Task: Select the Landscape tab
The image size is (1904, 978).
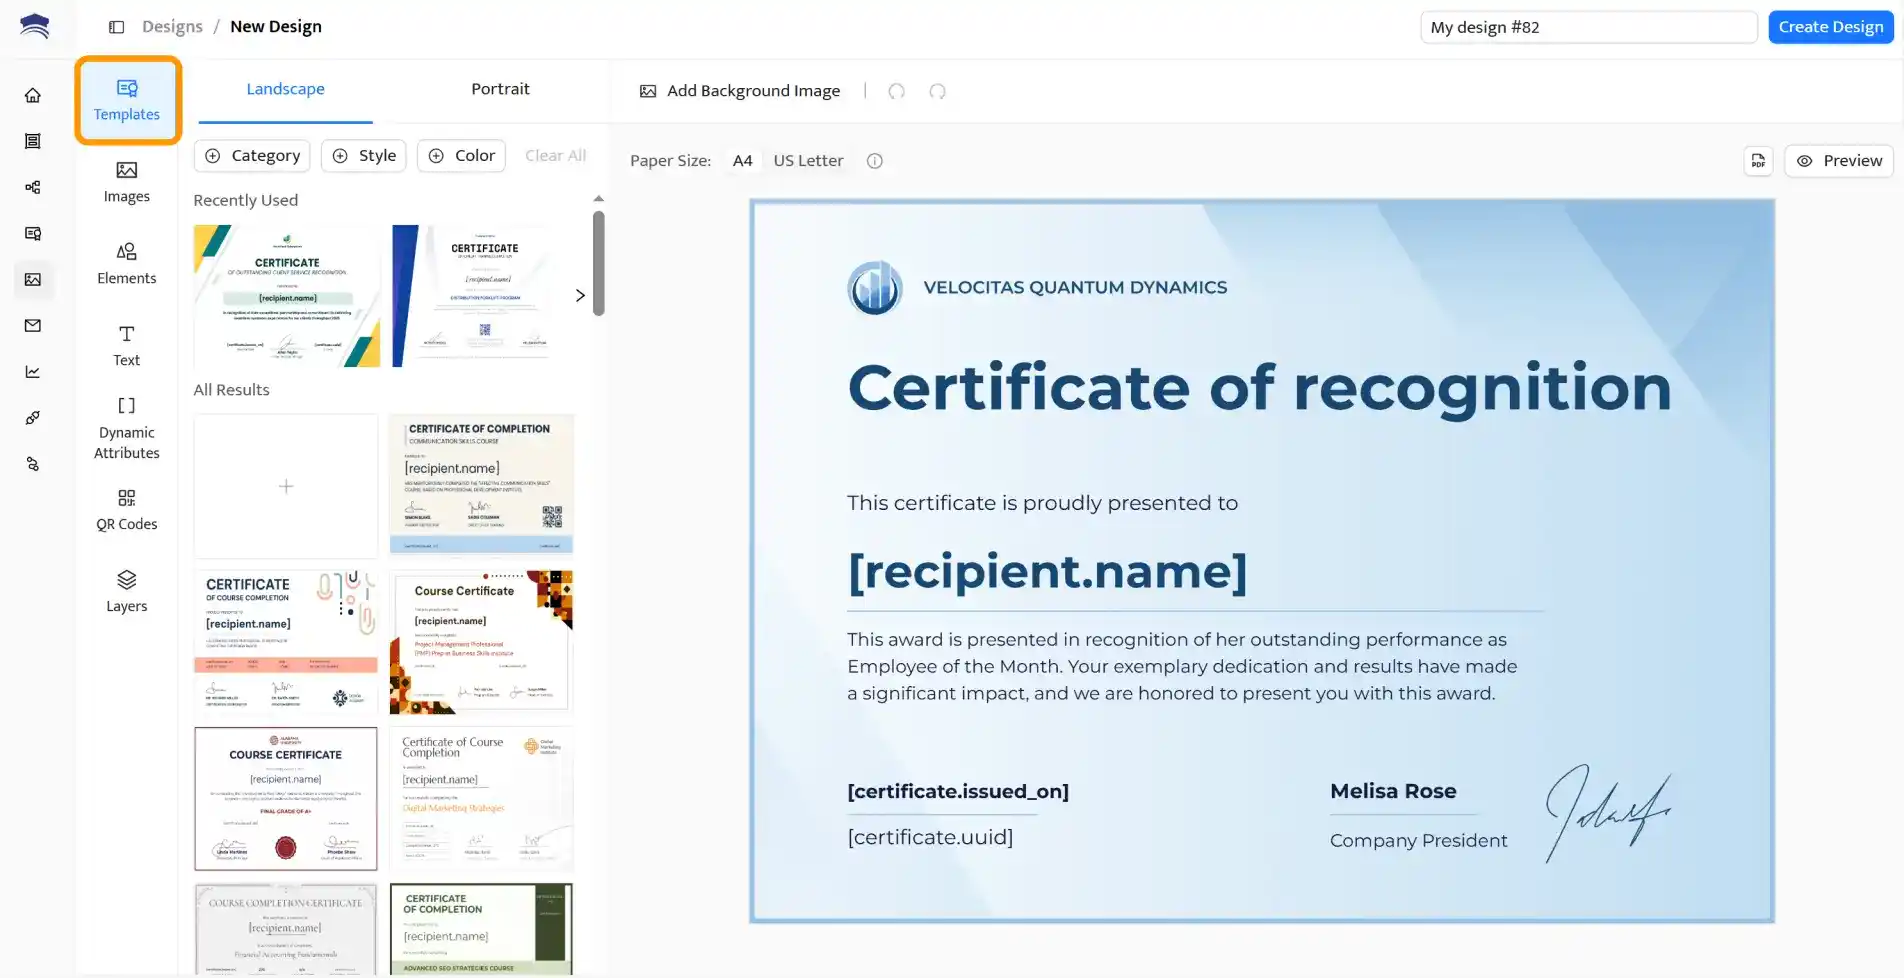Action: 285,88
